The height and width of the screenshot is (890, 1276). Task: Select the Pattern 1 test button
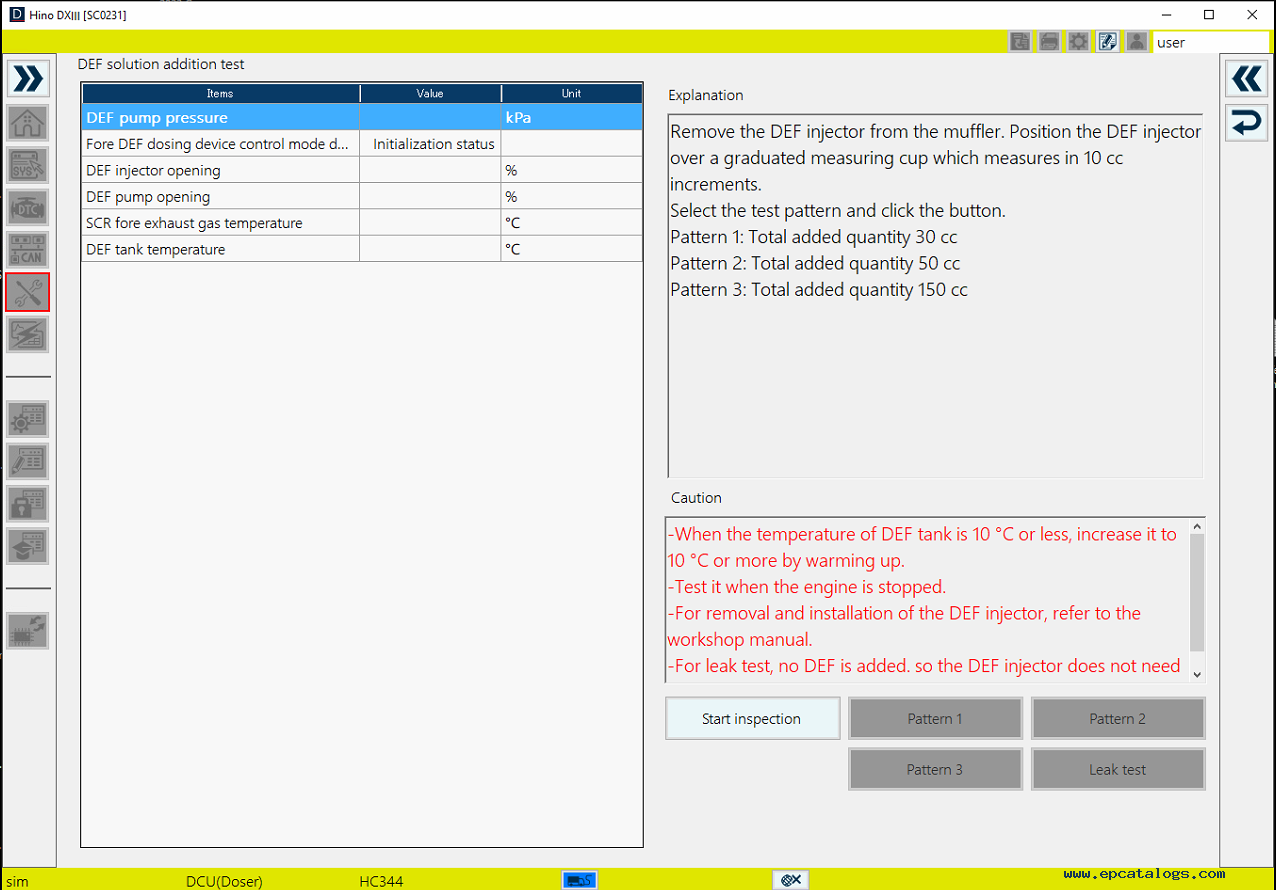tap(935, 719)
